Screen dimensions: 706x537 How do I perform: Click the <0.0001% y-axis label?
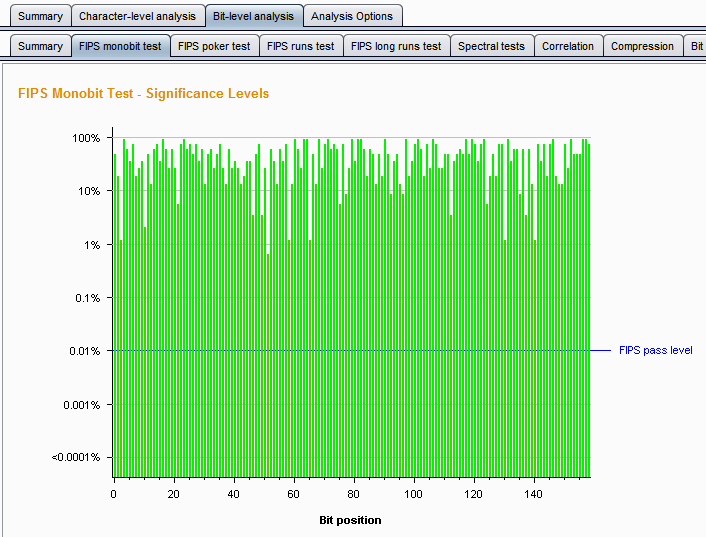pyautogui.click(x=78, y=458)
